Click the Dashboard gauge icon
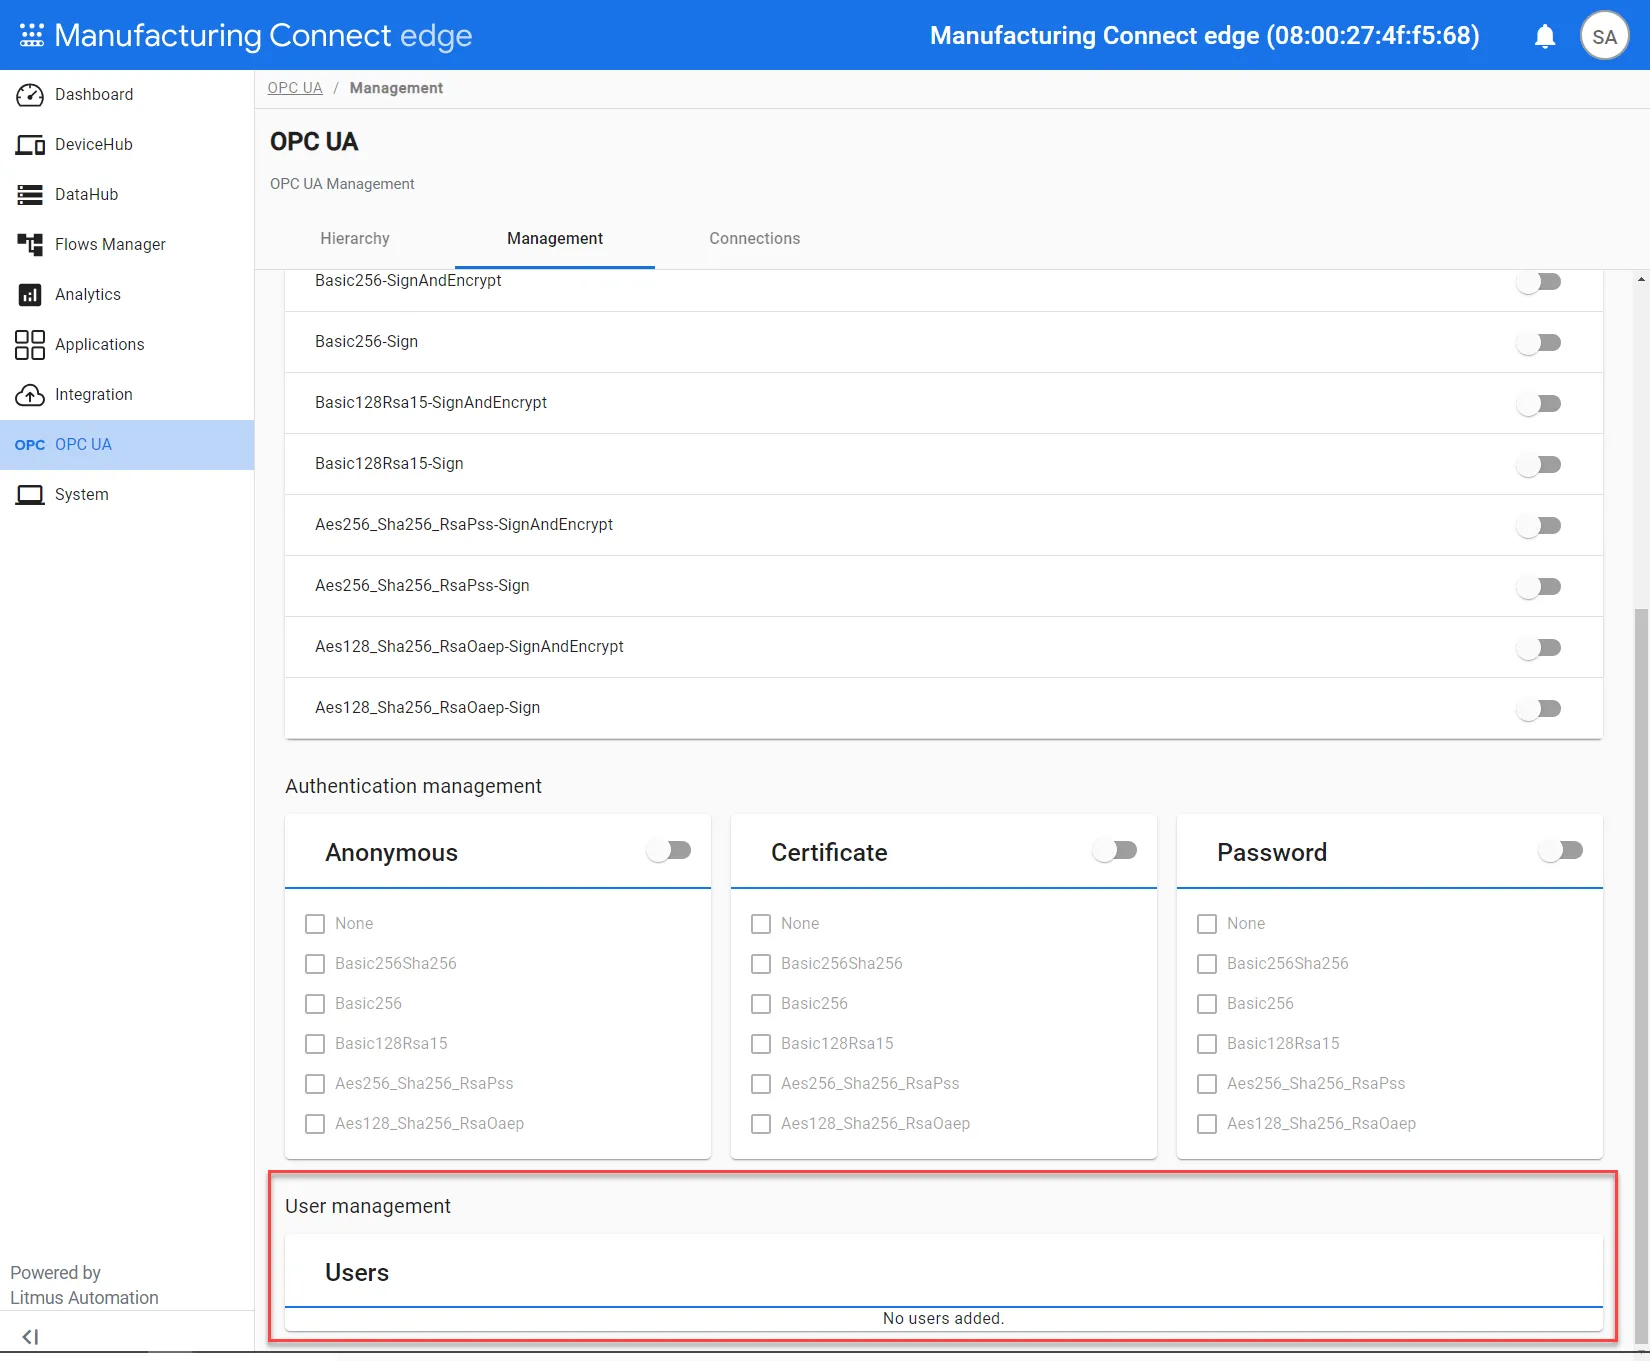Screen dimensions: 1650x1361 (x=30, y=95)
